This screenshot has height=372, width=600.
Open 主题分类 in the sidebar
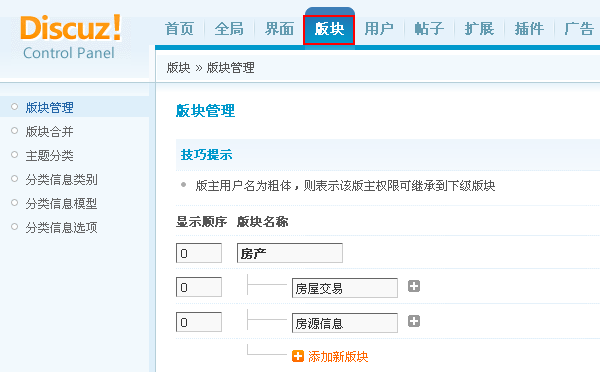point(49,155)
